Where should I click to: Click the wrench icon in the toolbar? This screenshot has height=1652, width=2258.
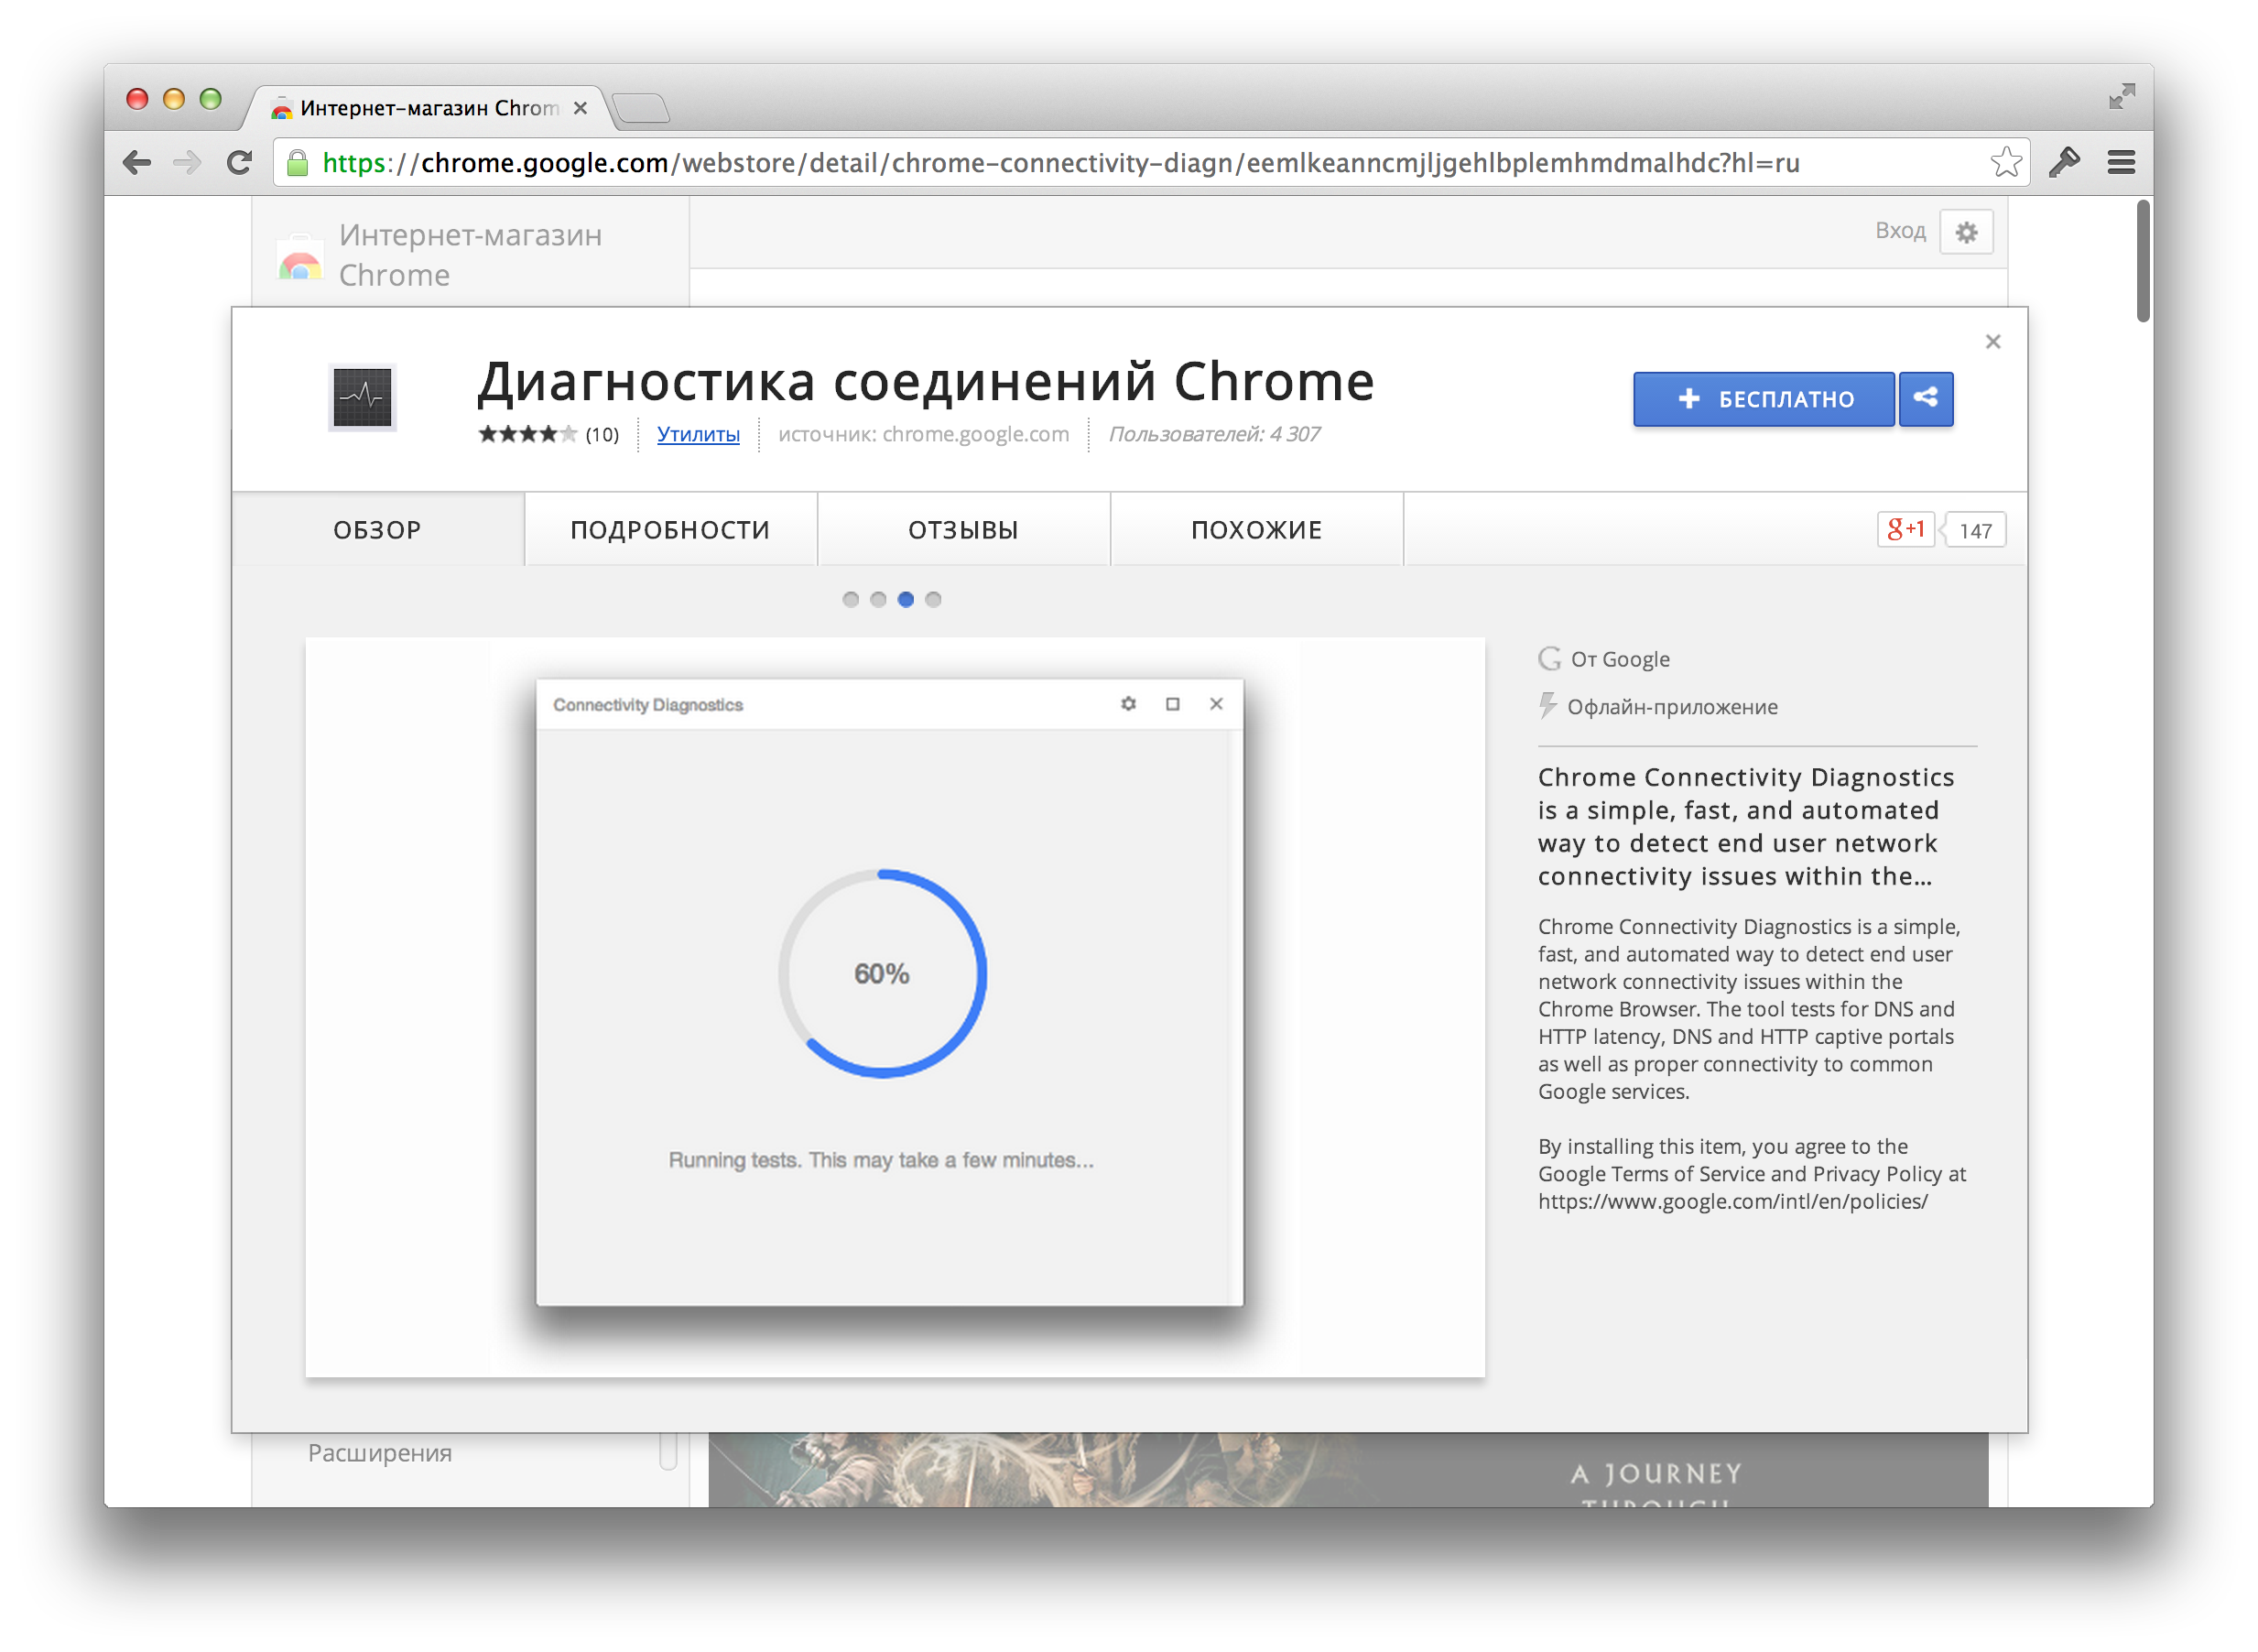(x=2064, y=162)
